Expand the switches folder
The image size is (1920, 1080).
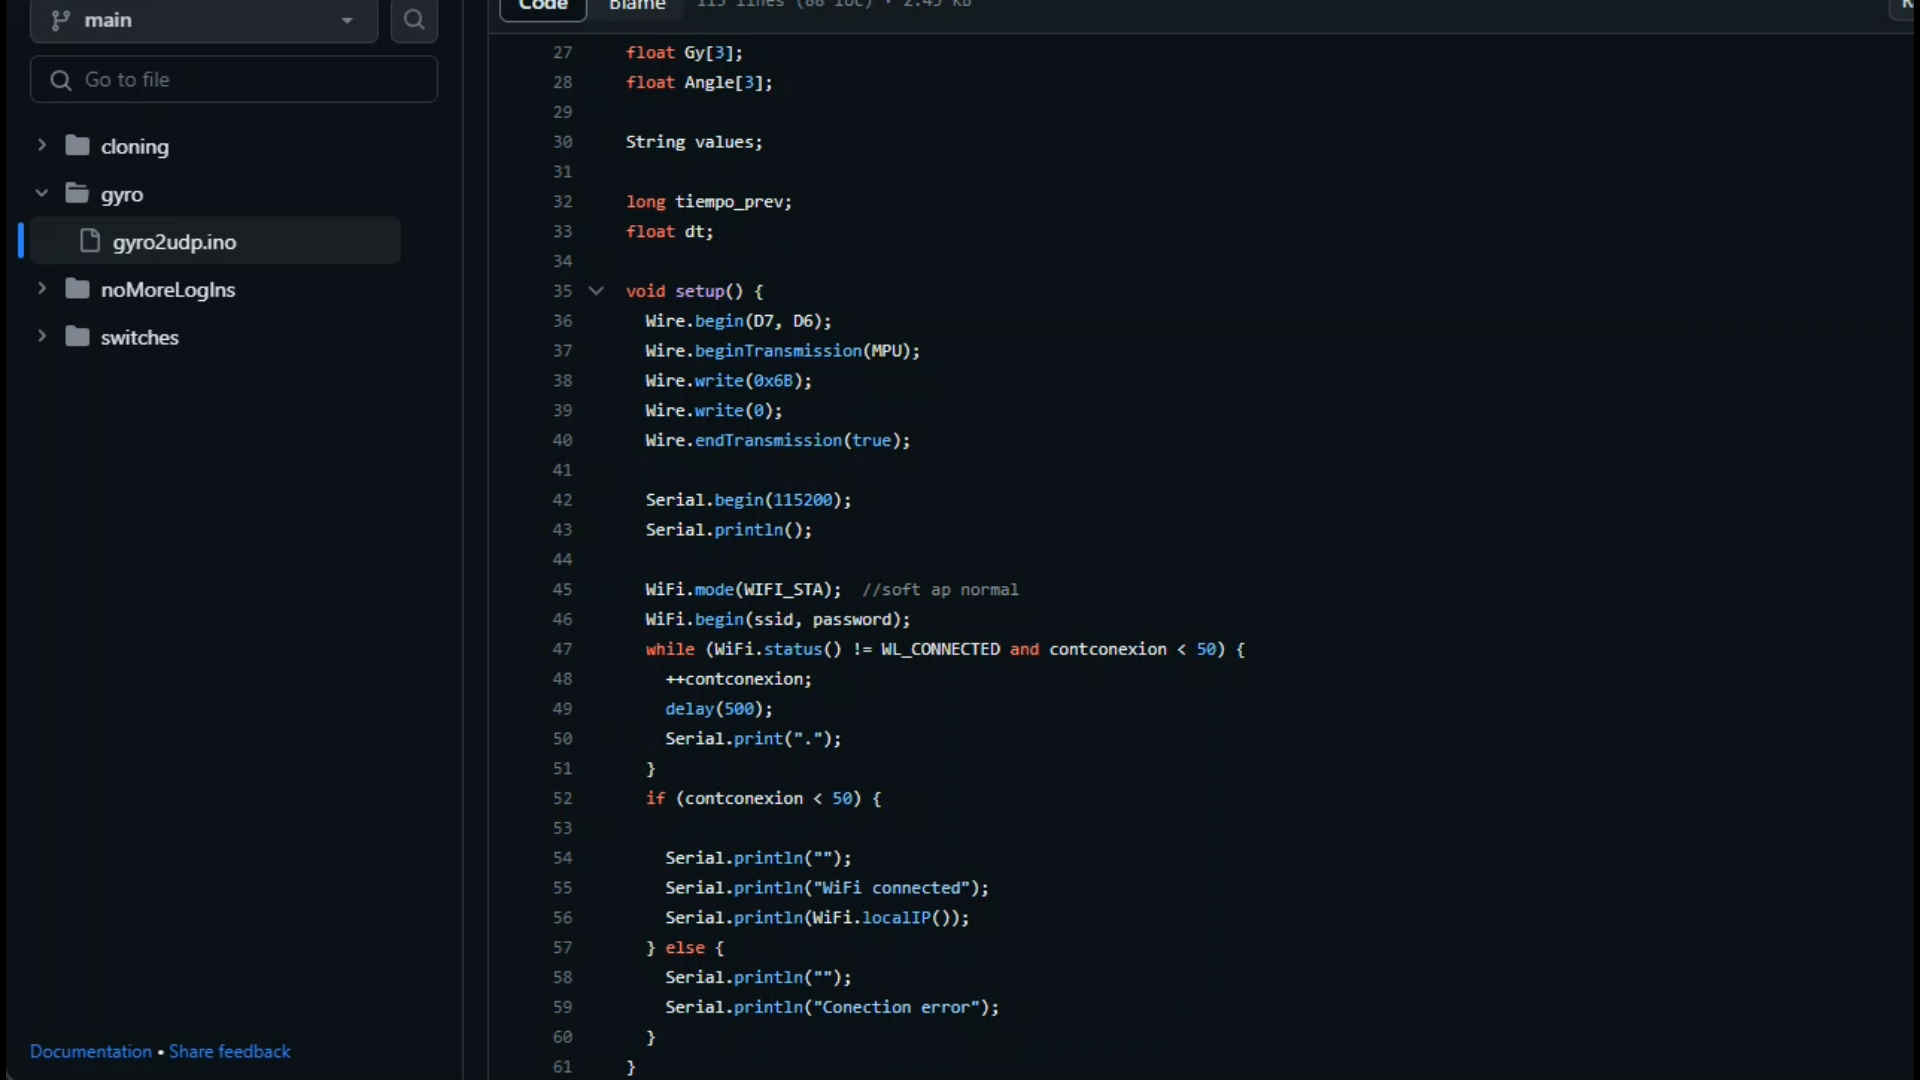[42, 337]
